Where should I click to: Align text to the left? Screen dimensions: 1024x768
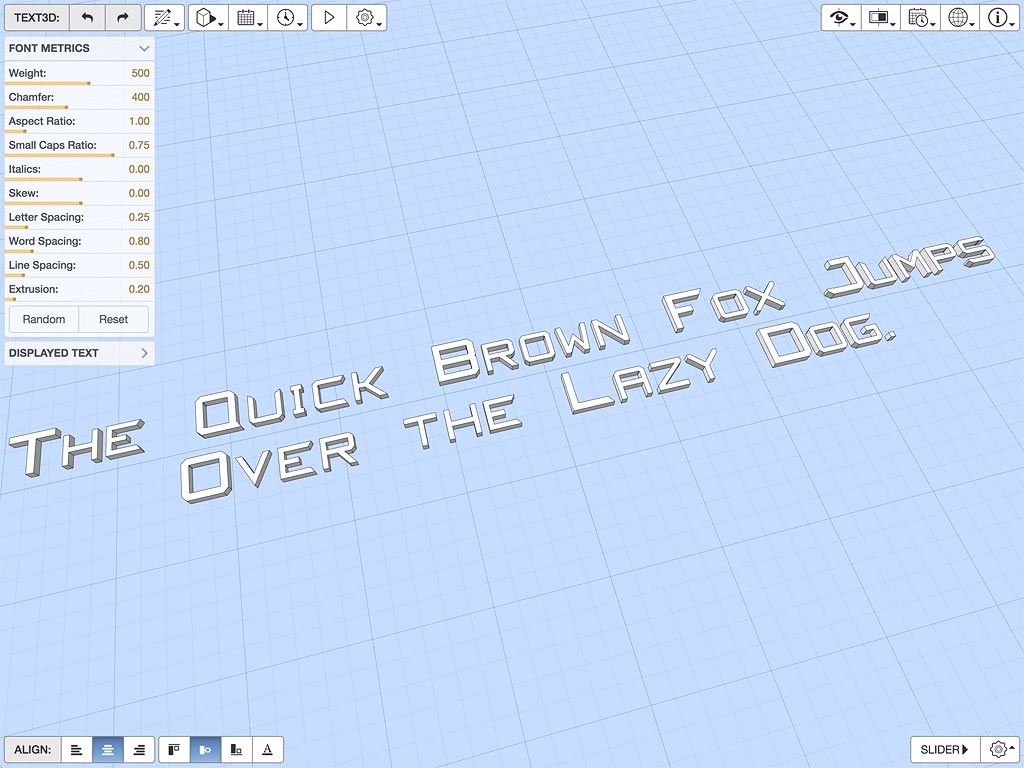[x=76, y=750]
